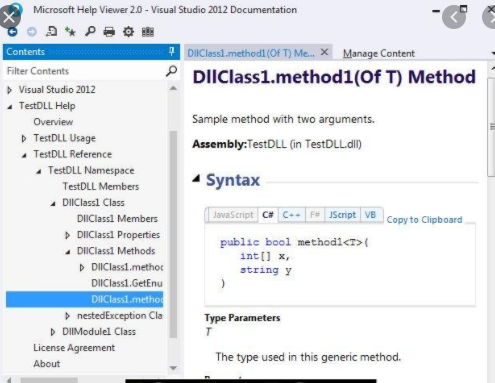Select the JavaScript code tab

coord(233,215)
